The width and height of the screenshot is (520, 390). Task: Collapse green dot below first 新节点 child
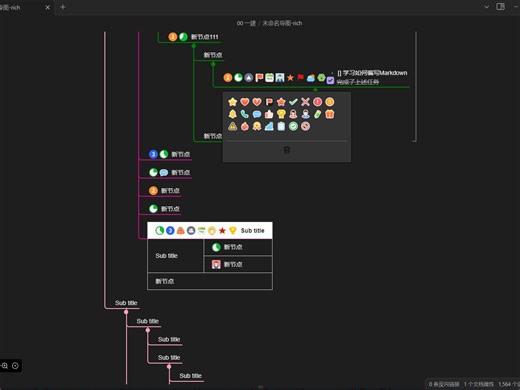pos(213,64)
